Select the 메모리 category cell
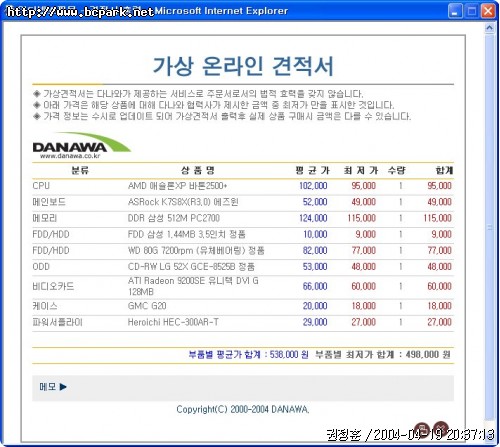 coord(45,218)
